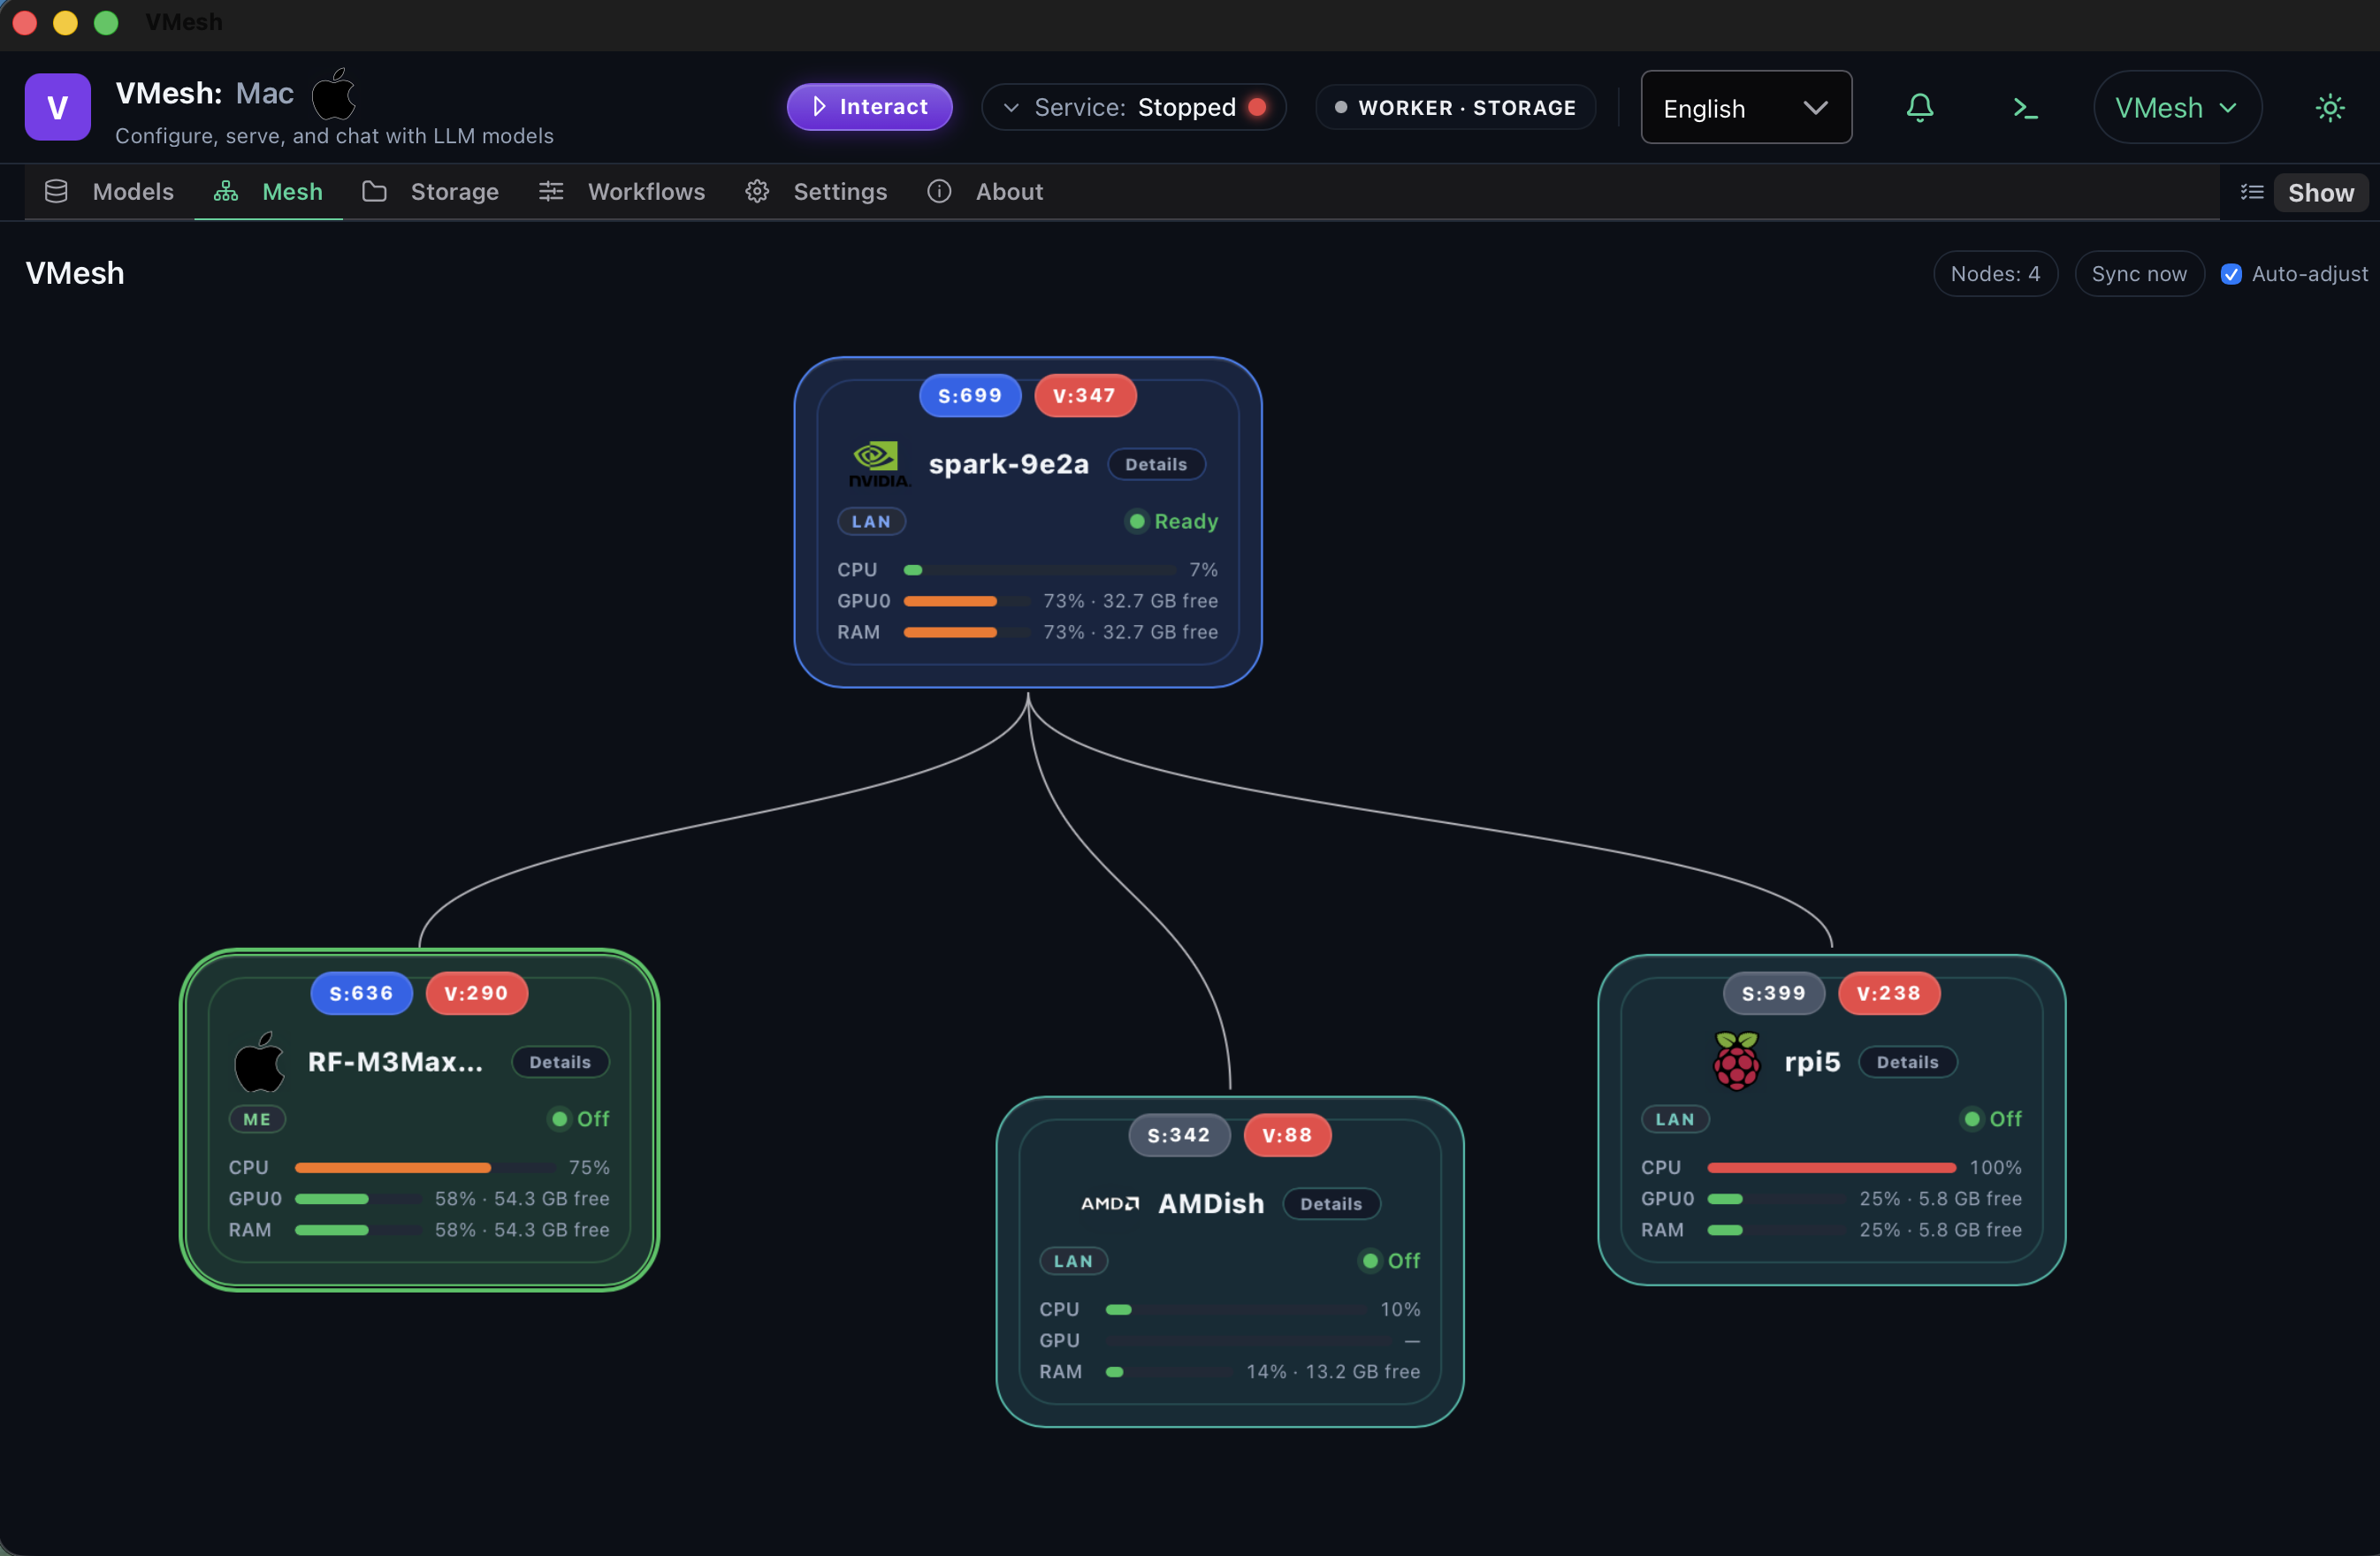2380x1556 pixels.
Task: Click the WORKER · STORAGE role pill
Action: [x=1455, y=107]
